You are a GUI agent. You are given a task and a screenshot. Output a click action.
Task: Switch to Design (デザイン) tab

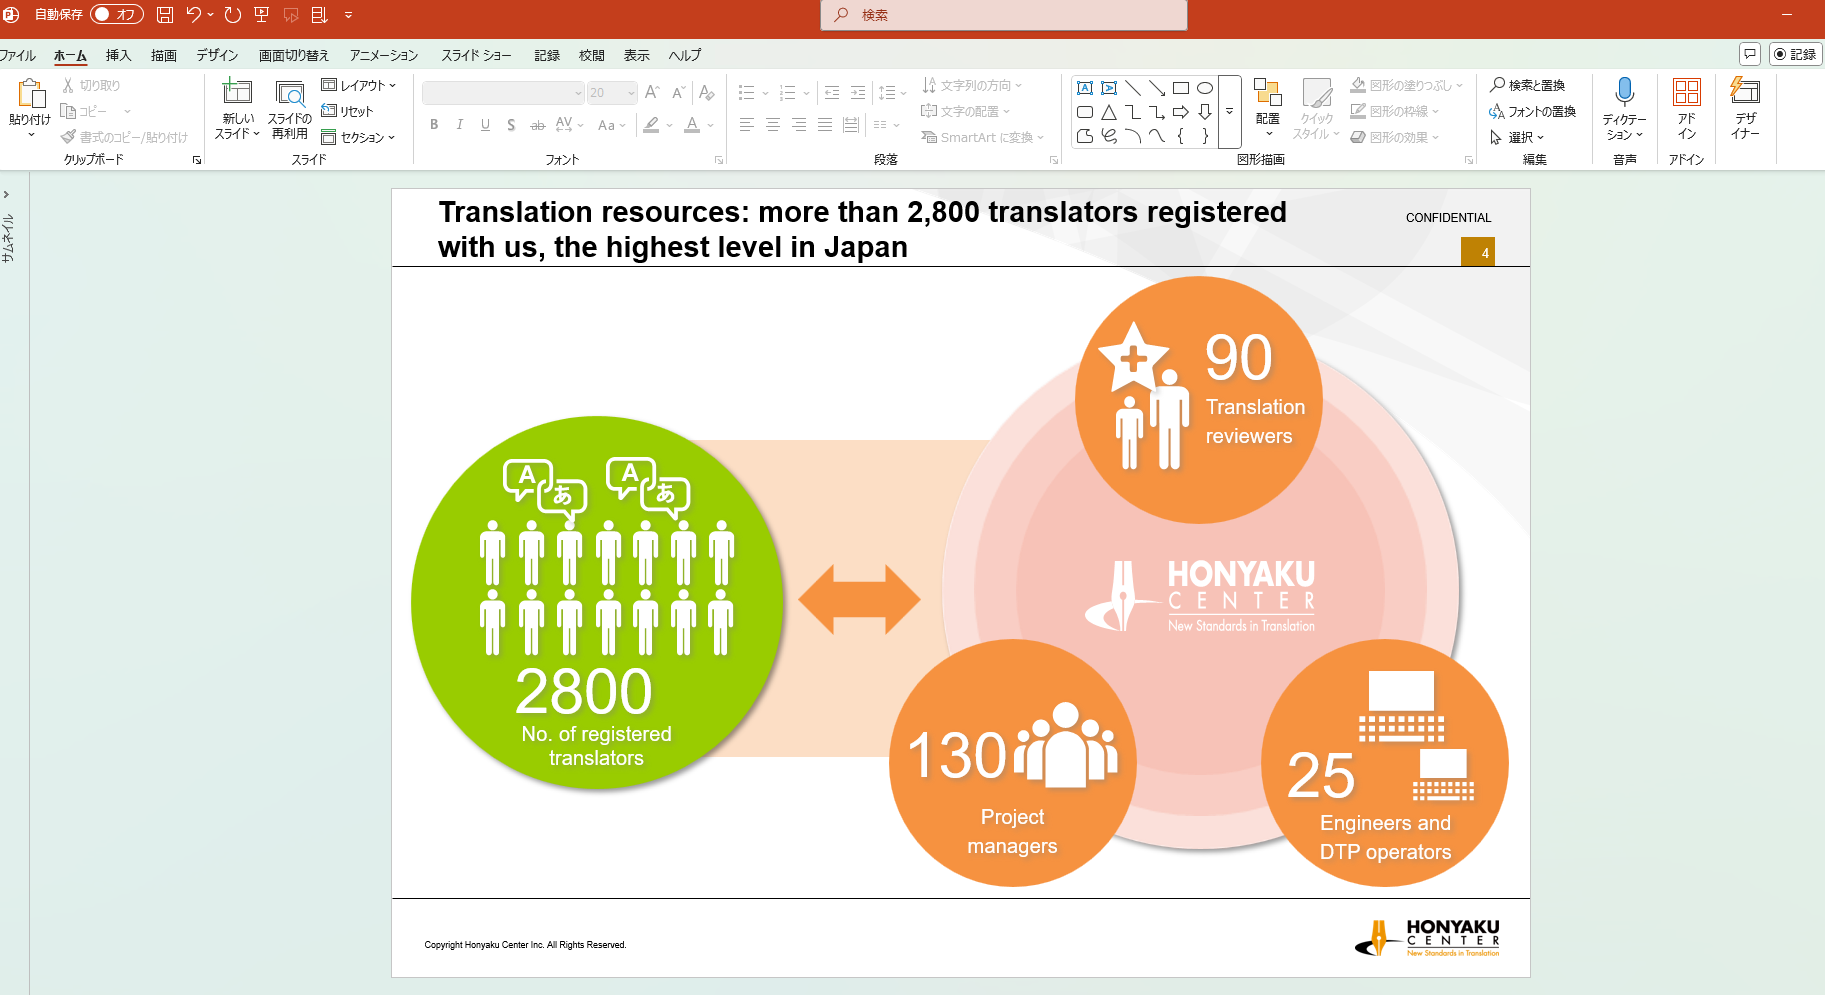click(217, 55)
